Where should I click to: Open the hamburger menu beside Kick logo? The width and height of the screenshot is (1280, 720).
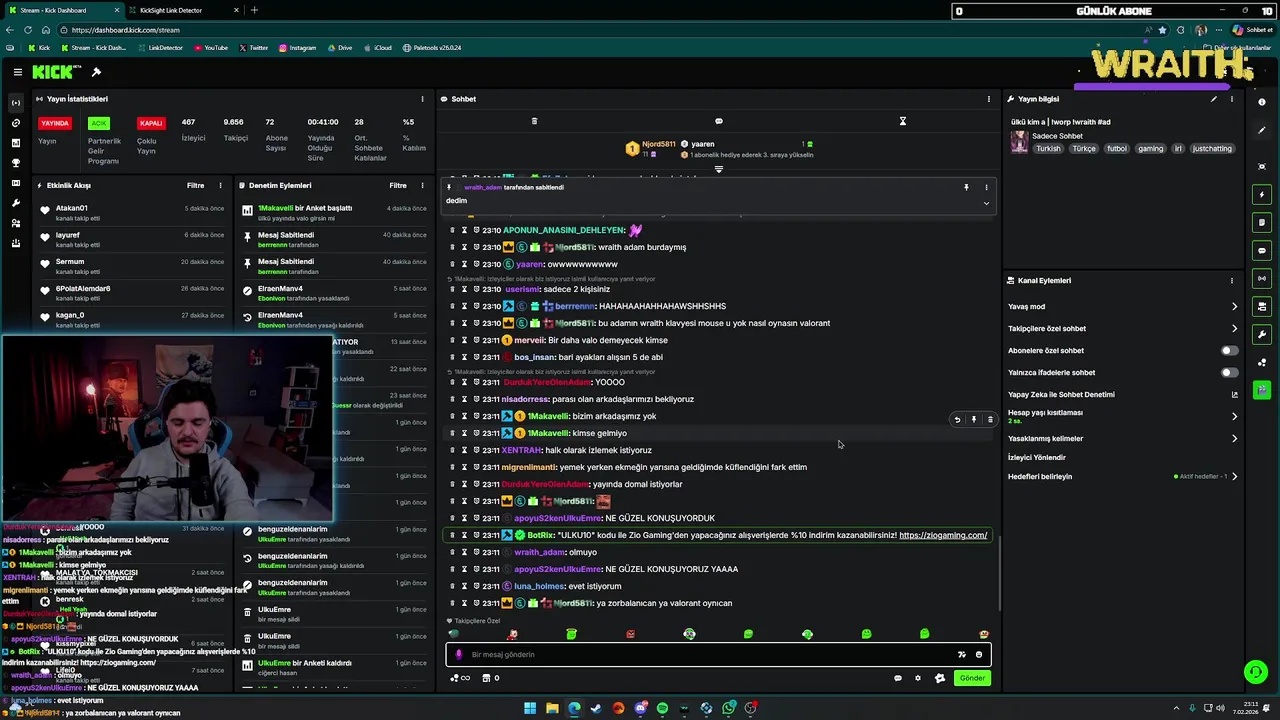click(17, 72)
